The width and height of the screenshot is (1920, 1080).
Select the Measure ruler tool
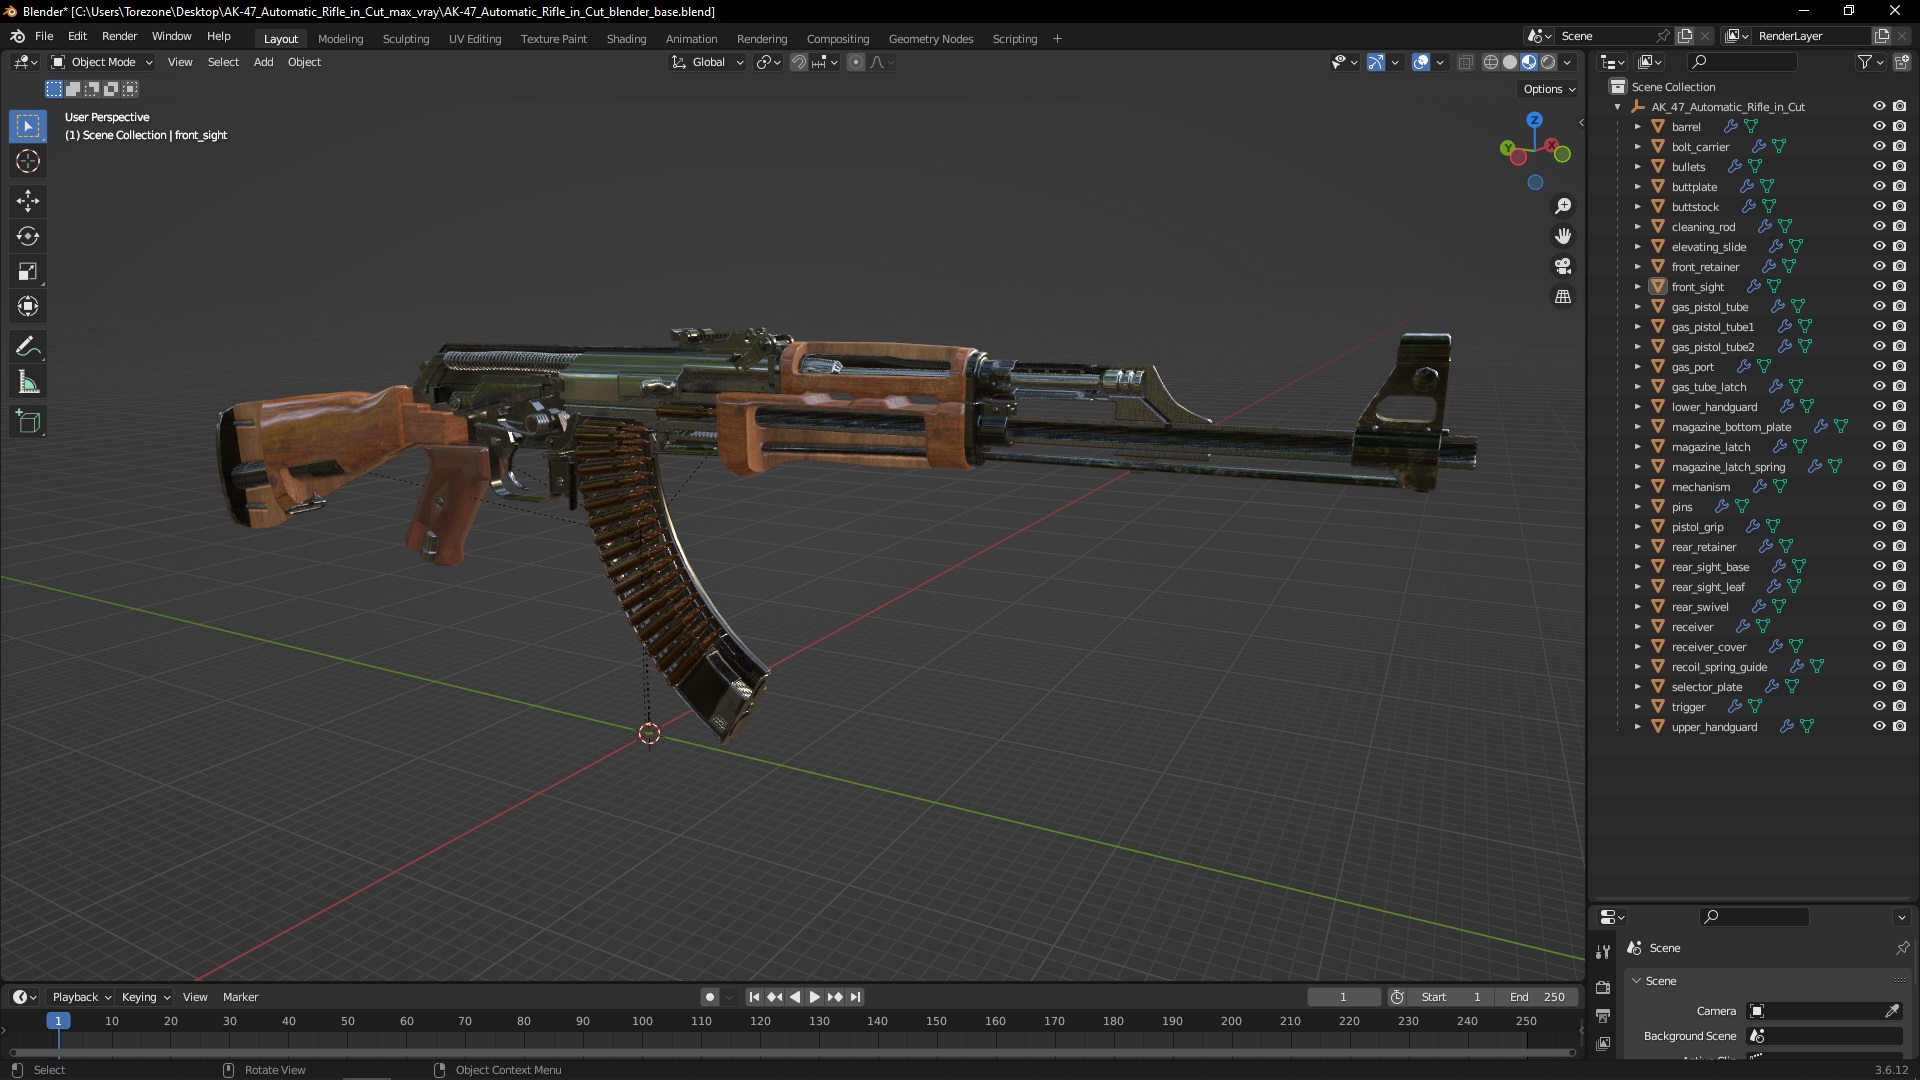27,382
